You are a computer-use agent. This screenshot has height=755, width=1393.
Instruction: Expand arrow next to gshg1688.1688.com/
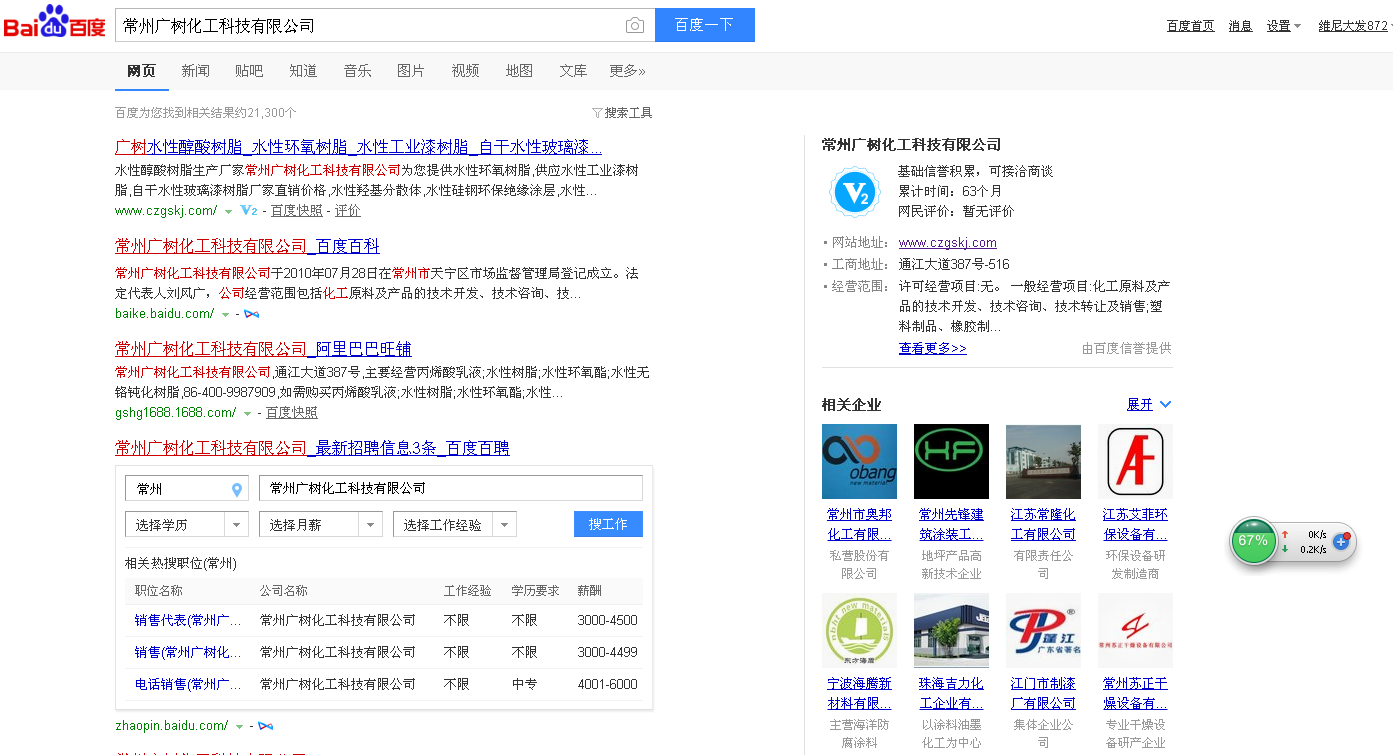point(247,414)
